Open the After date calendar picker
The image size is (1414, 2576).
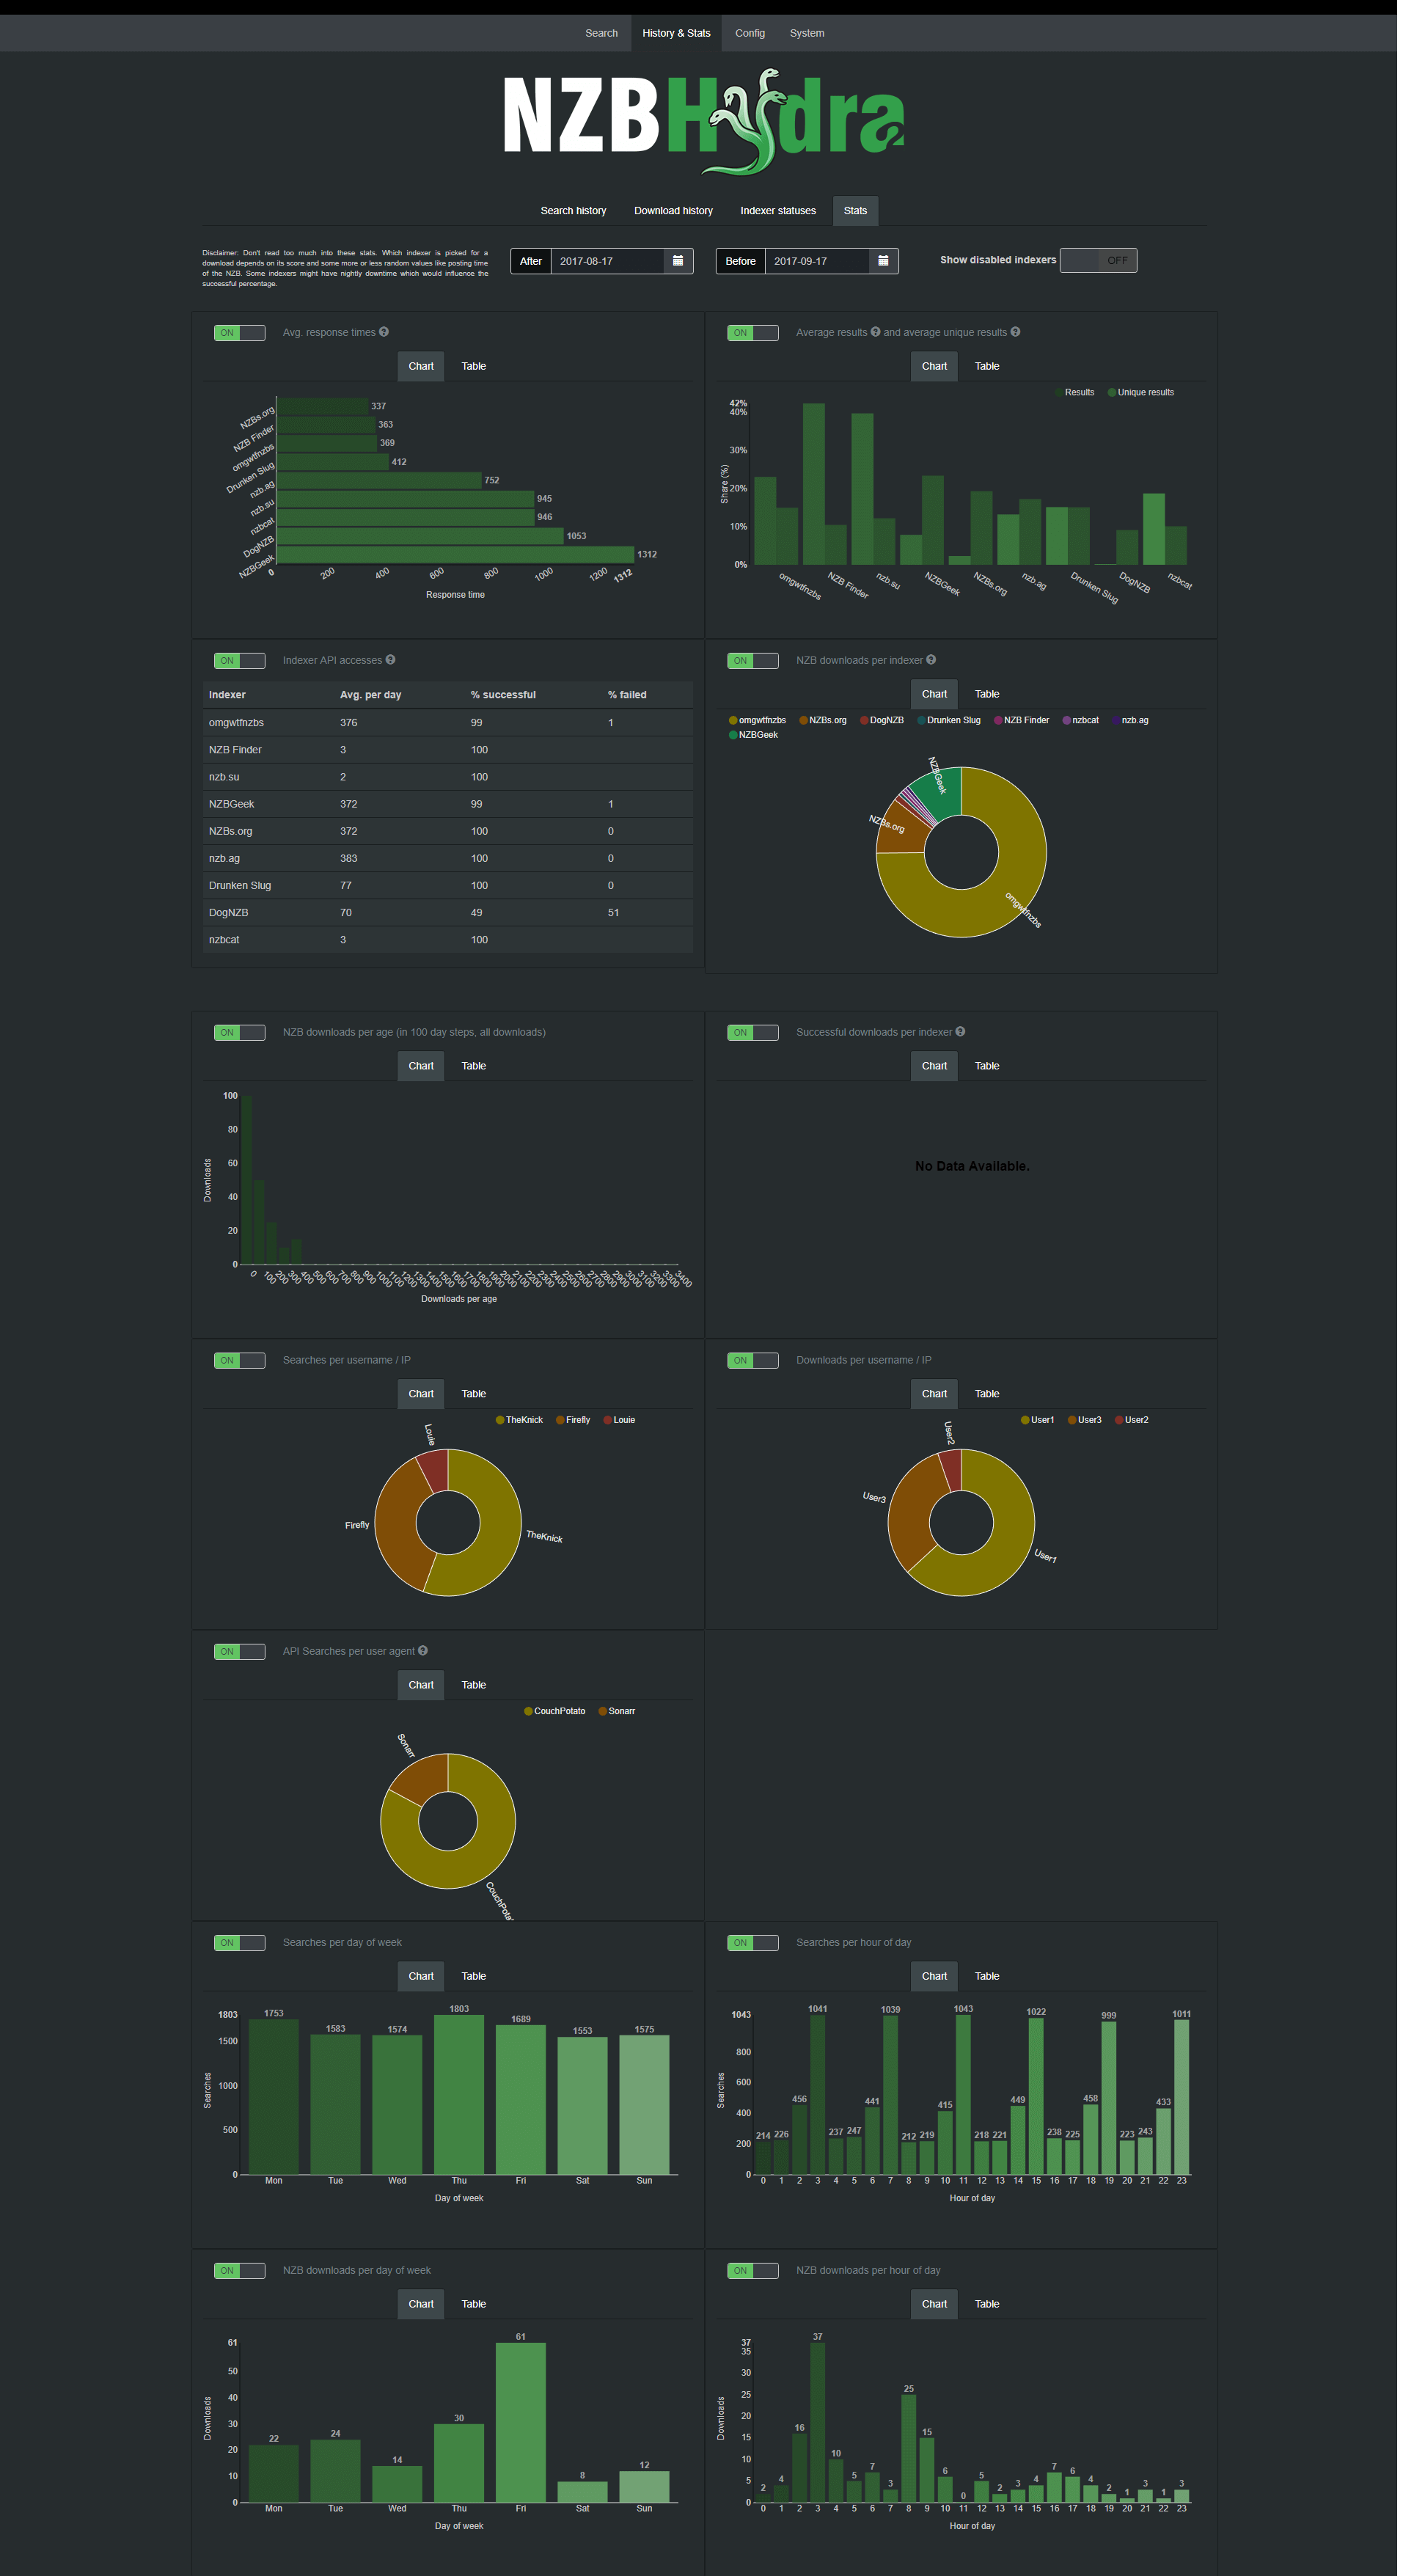pos(678,261)
